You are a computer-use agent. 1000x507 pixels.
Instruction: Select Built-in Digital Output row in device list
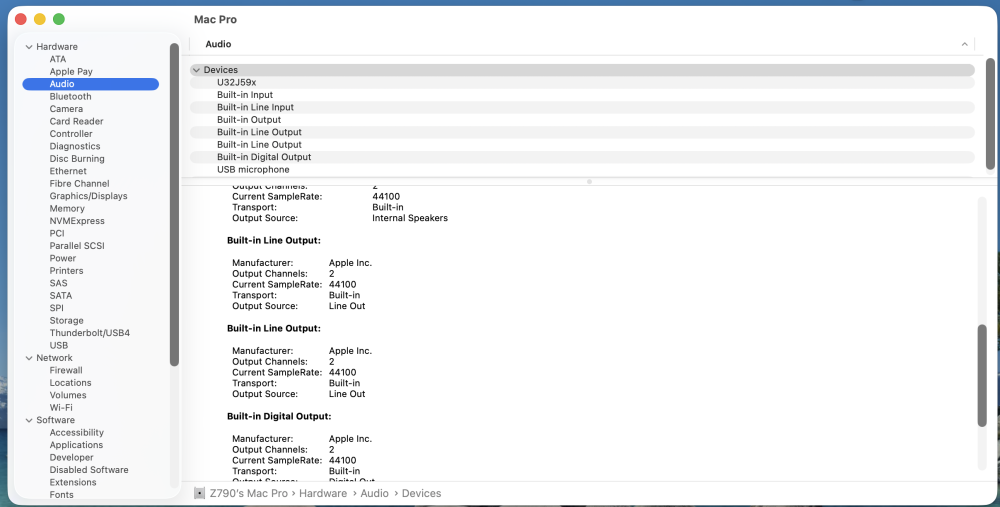(582, 157)
